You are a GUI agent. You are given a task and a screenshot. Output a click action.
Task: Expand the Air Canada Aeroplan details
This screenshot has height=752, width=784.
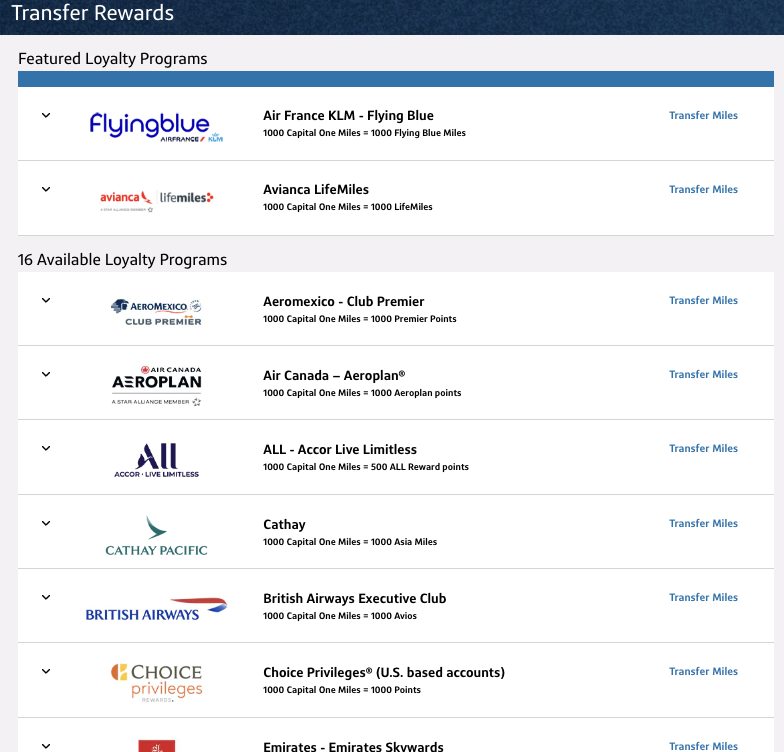[46, 374]
